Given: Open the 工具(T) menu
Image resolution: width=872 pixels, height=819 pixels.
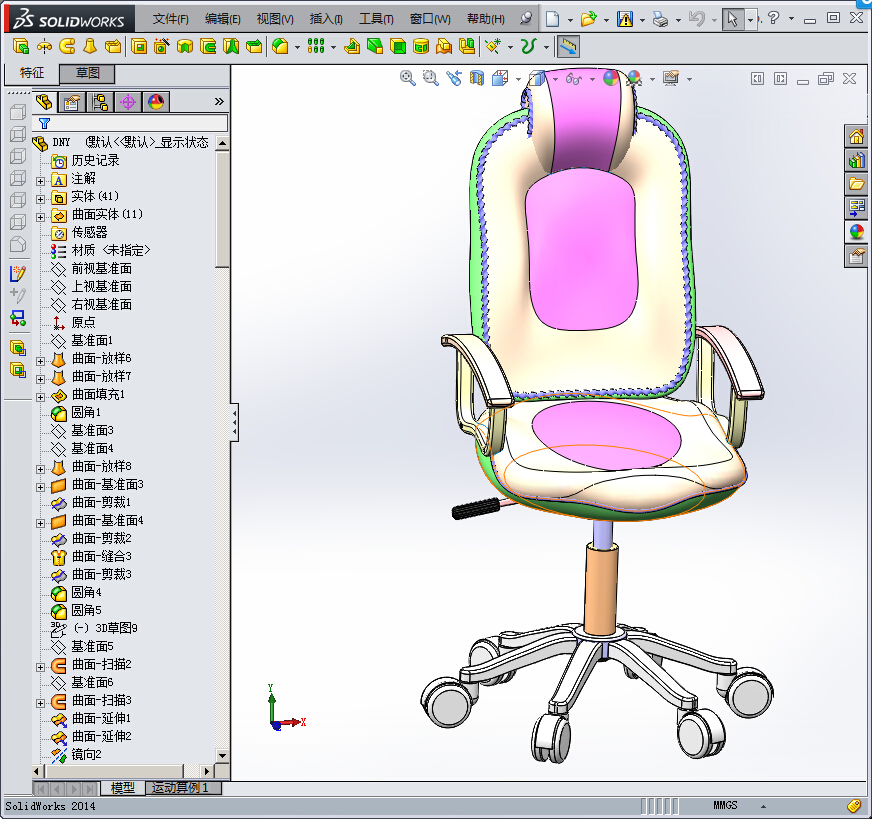Looking at the screenshot, I should (376, 19).
